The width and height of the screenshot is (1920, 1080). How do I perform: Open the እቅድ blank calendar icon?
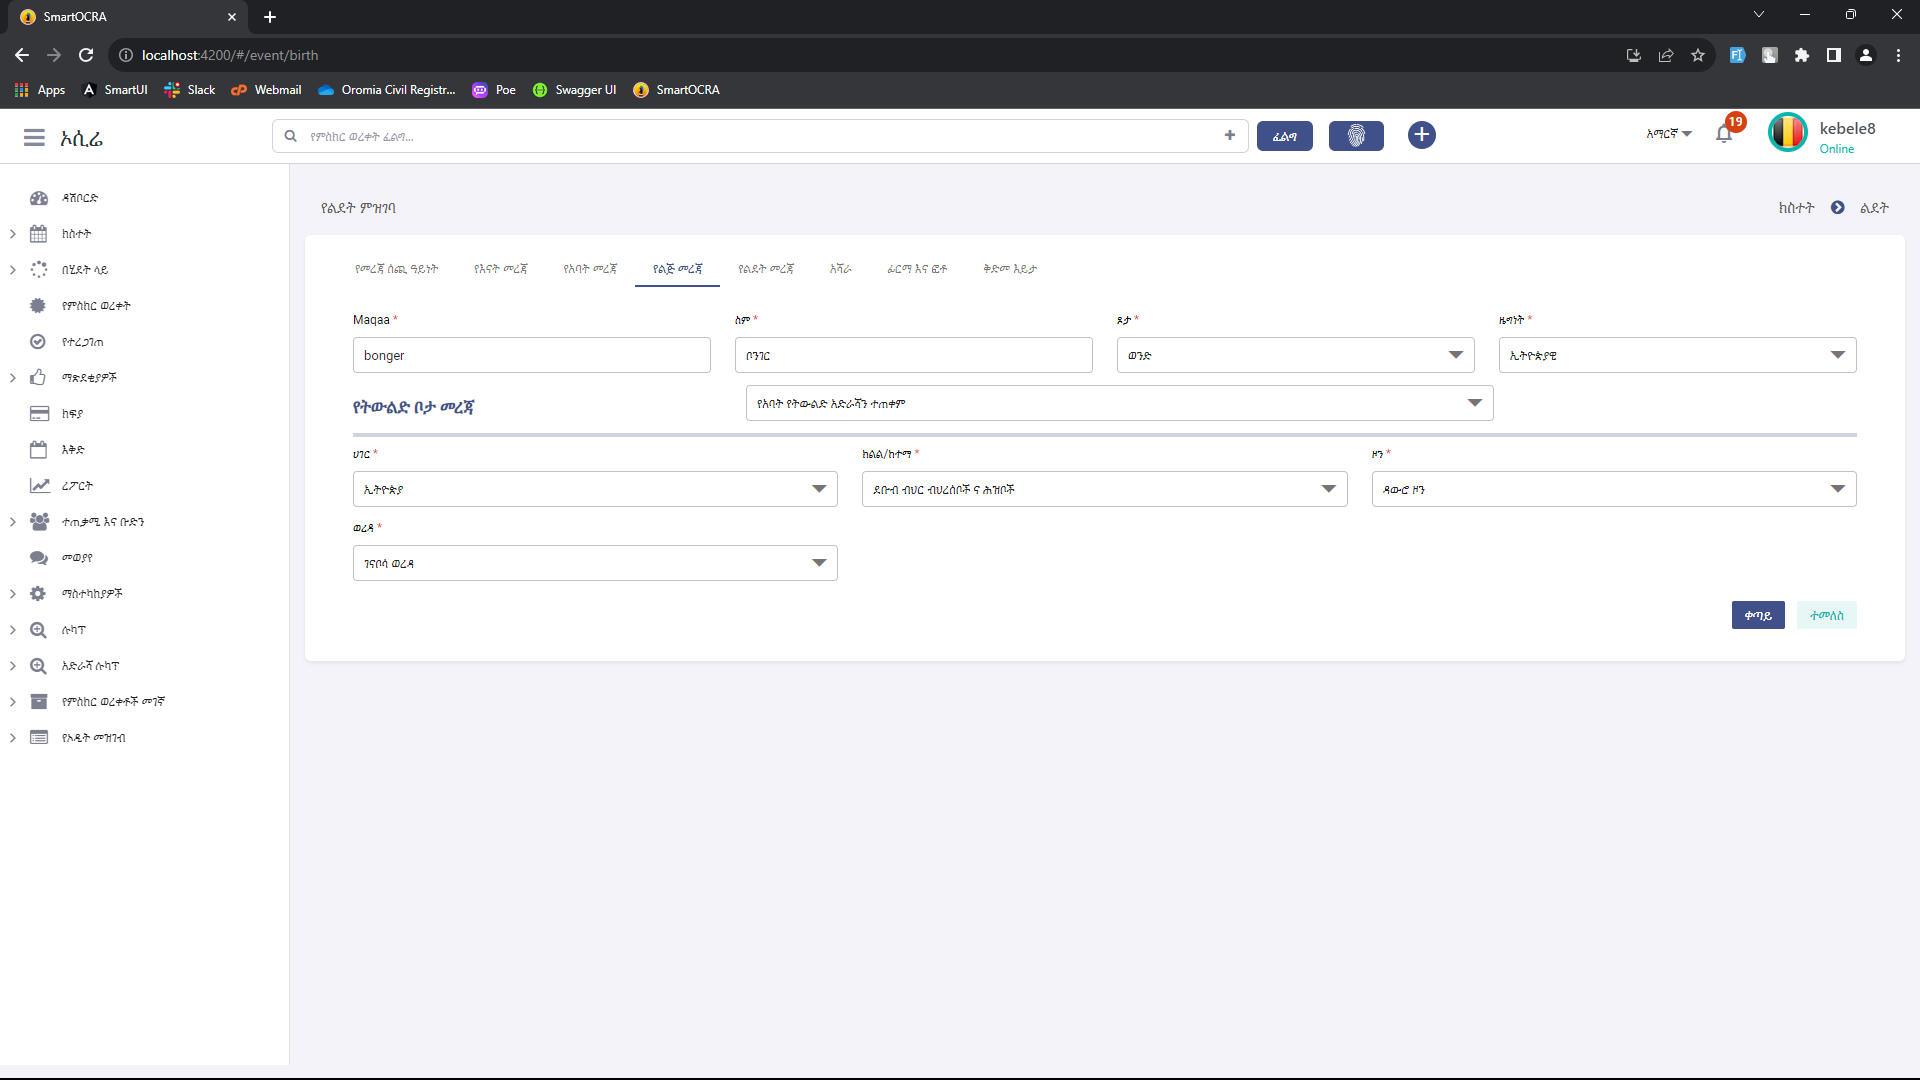point(39,450)
